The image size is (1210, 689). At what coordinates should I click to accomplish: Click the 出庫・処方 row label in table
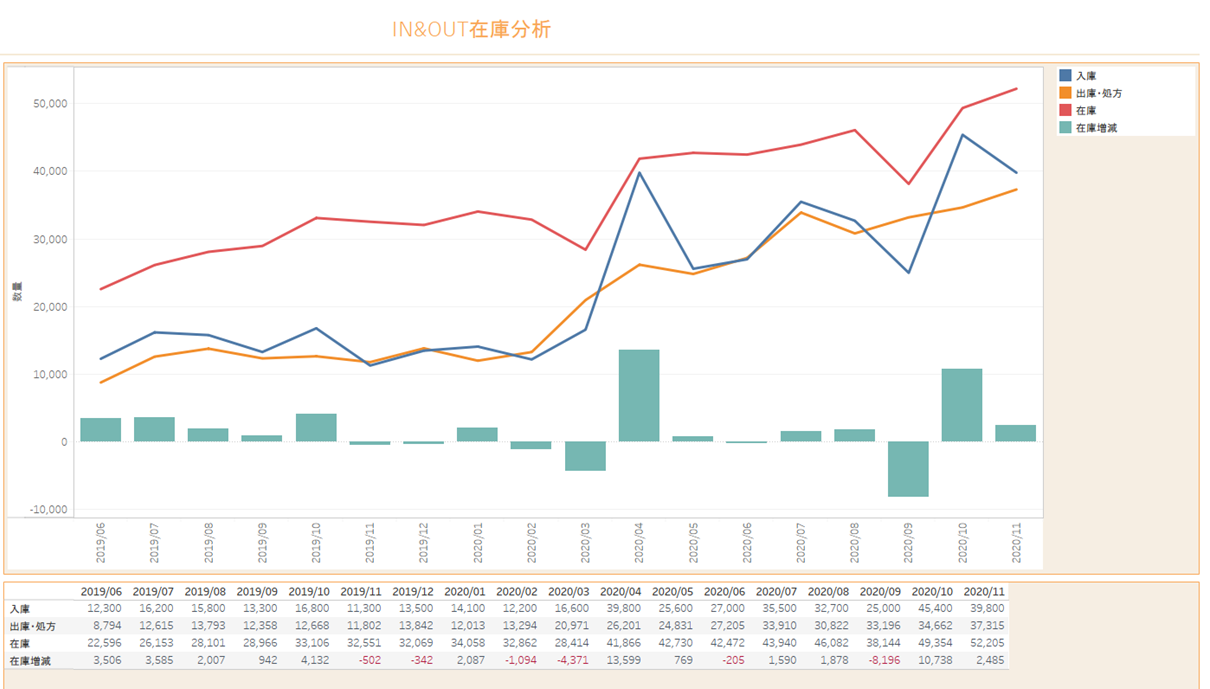pos(34,626)
